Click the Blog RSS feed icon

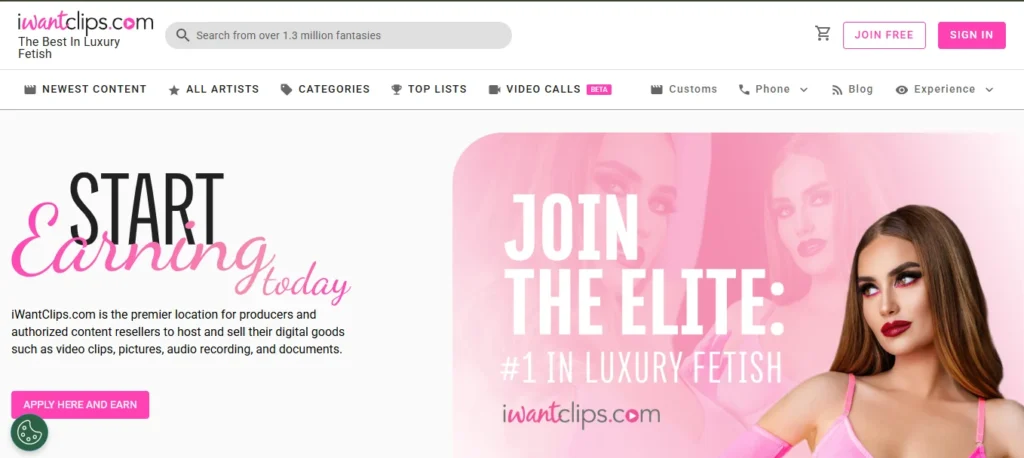837,90
